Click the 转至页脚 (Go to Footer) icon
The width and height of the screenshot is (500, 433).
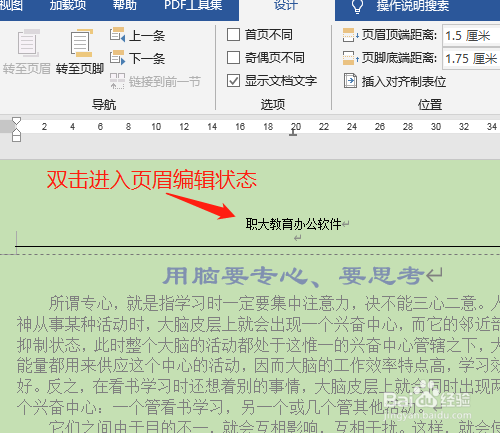81,43
